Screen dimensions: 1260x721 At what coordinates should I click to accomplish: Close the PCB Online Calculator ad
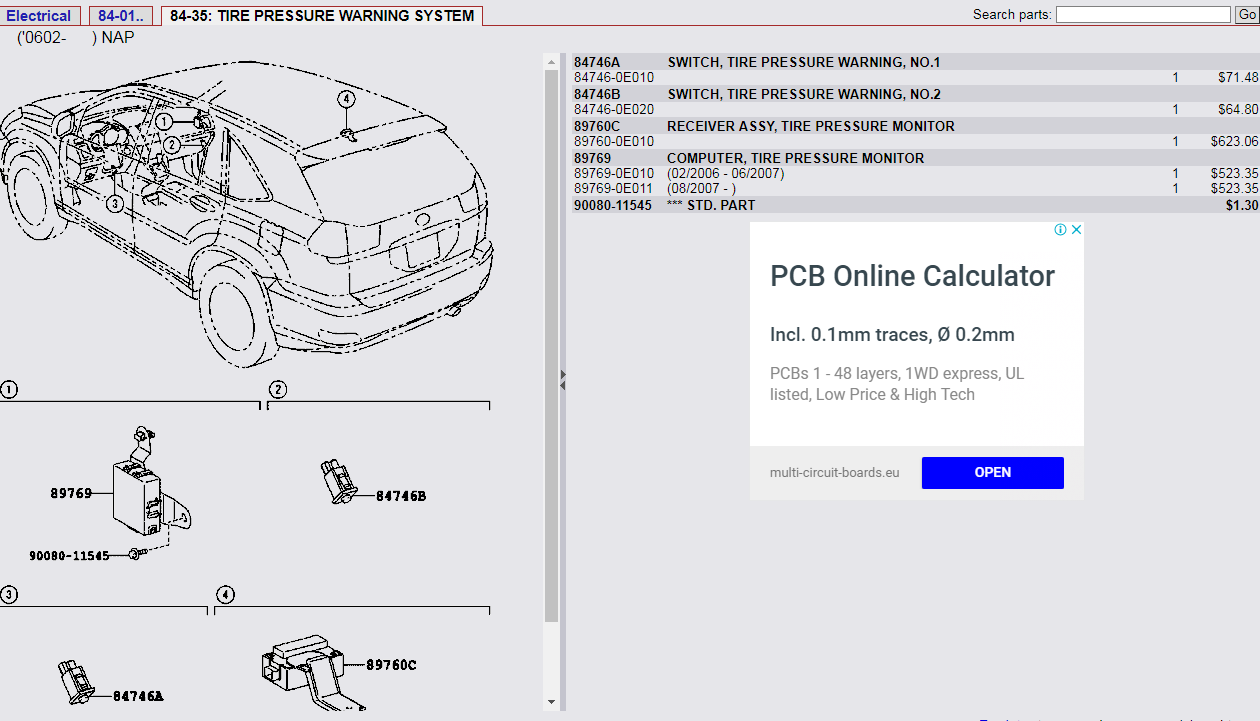tap(1076, 230)
